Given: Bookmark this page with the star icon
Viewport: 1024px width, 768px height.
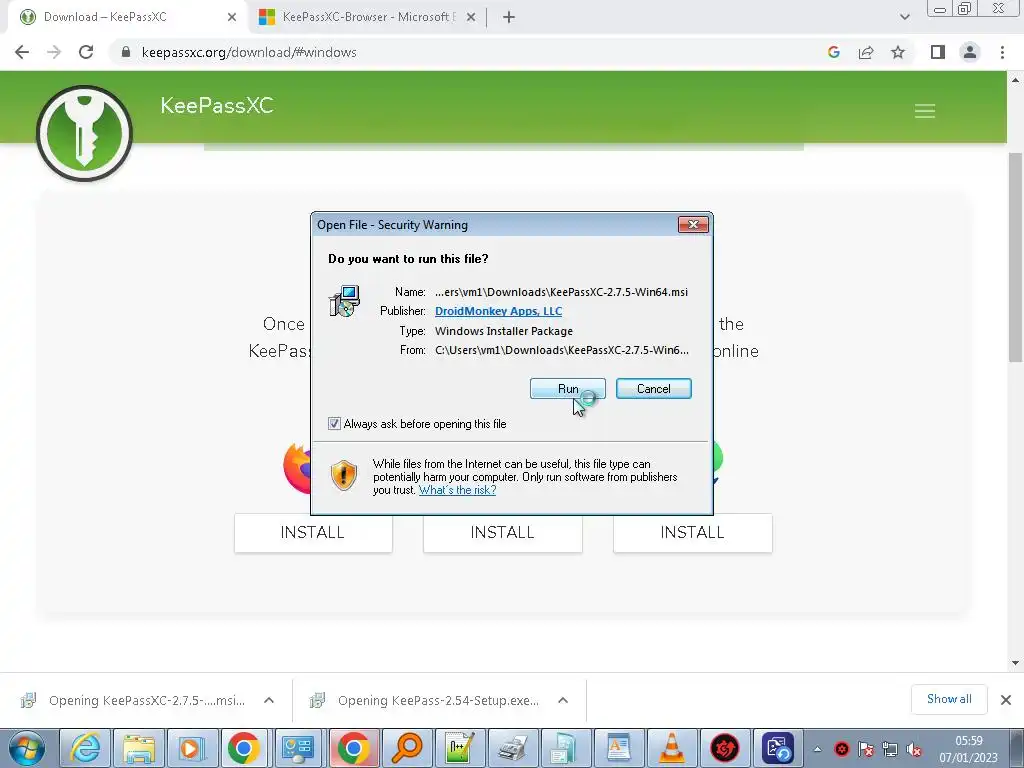Looking at the screenshot, I should (x=898, y=52).
